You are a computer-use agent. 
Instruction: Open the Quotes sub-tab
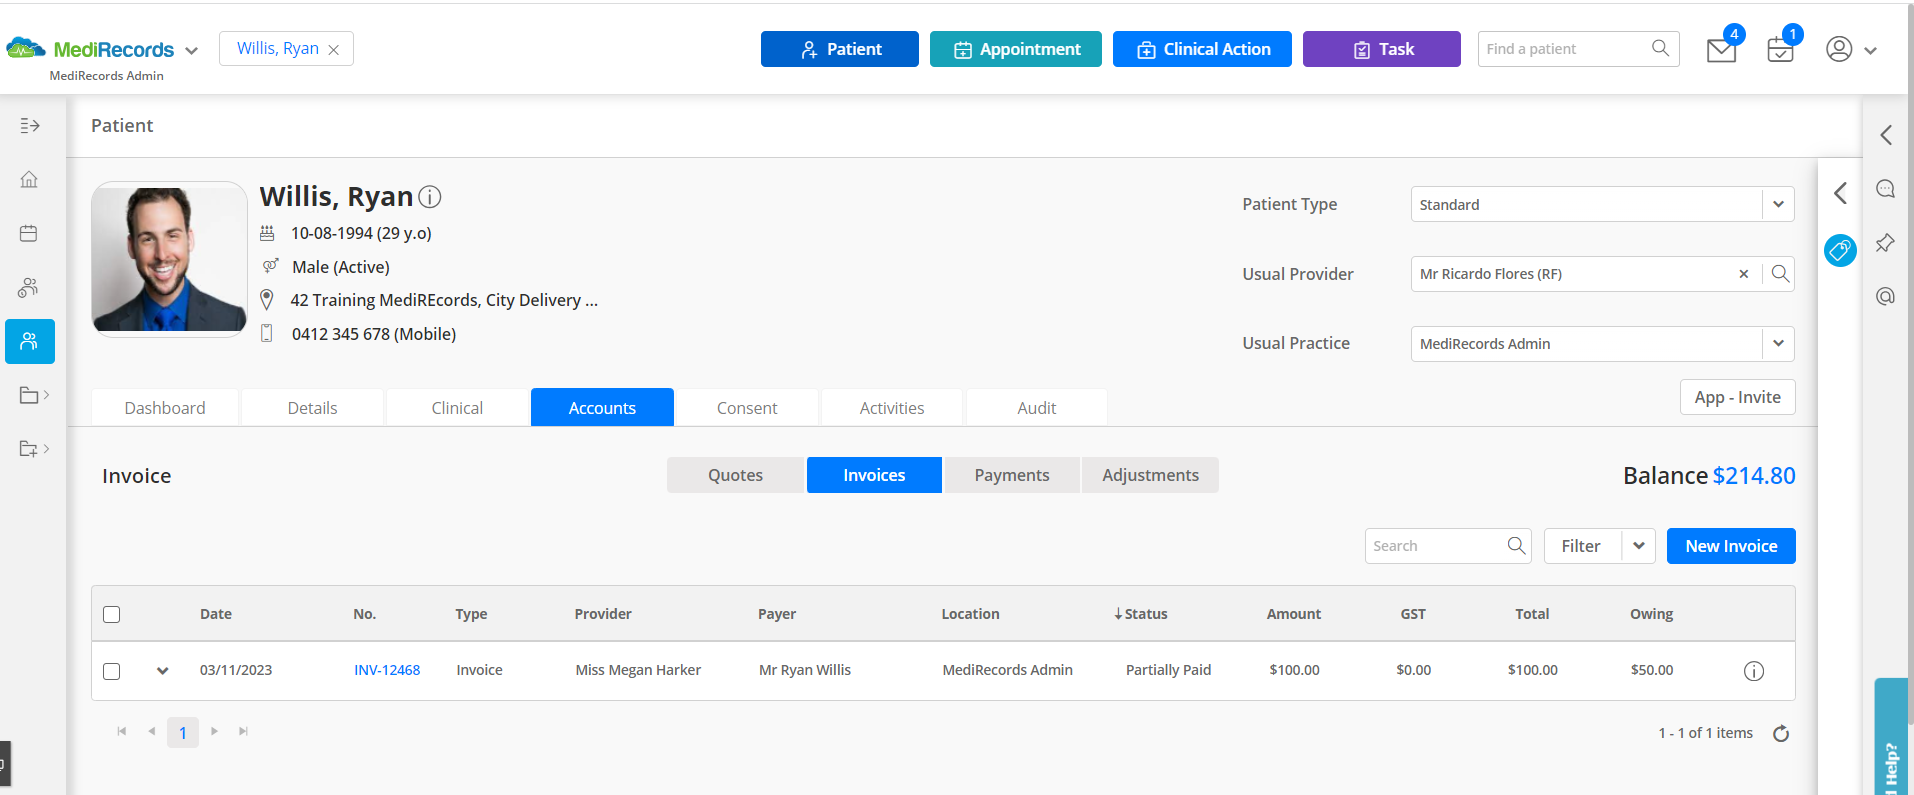point(735,475)
